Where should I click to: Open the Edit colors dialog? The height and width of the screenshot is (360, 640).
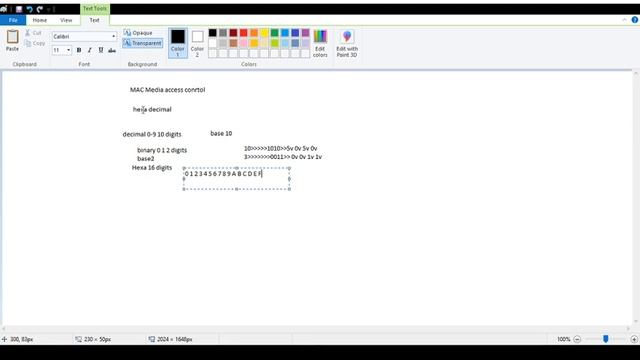pyautogui.click(x=320, y=43)
